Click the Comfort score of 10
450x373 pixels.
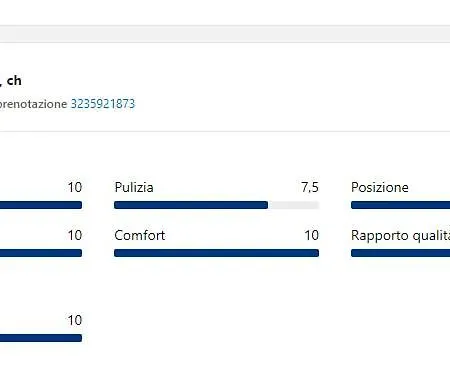coord(311,235)
